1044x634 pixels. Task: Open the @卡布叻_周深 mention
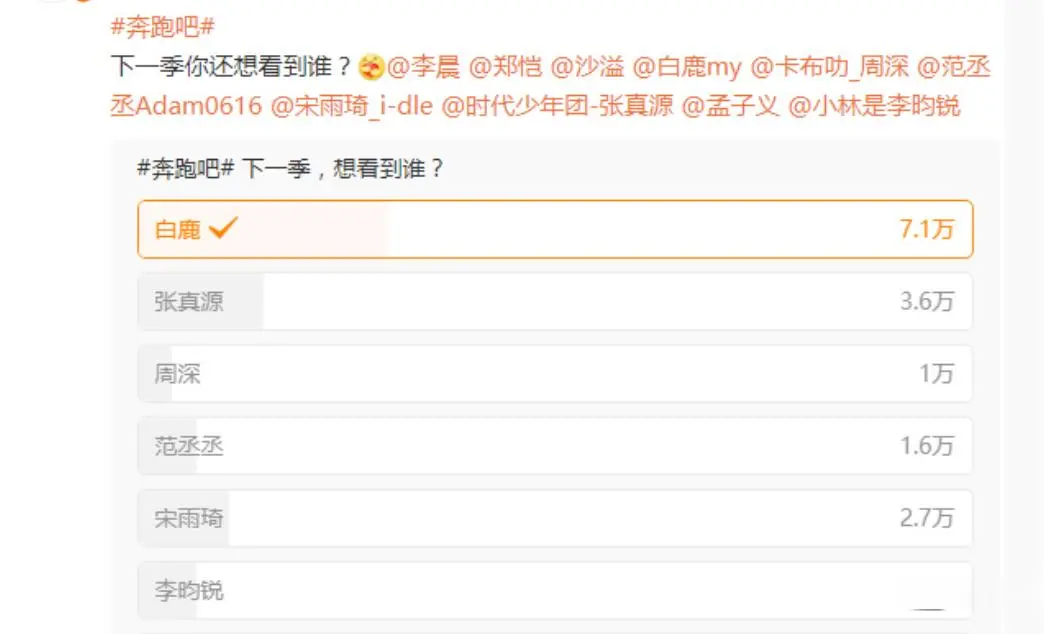click(x=830, y=67)
